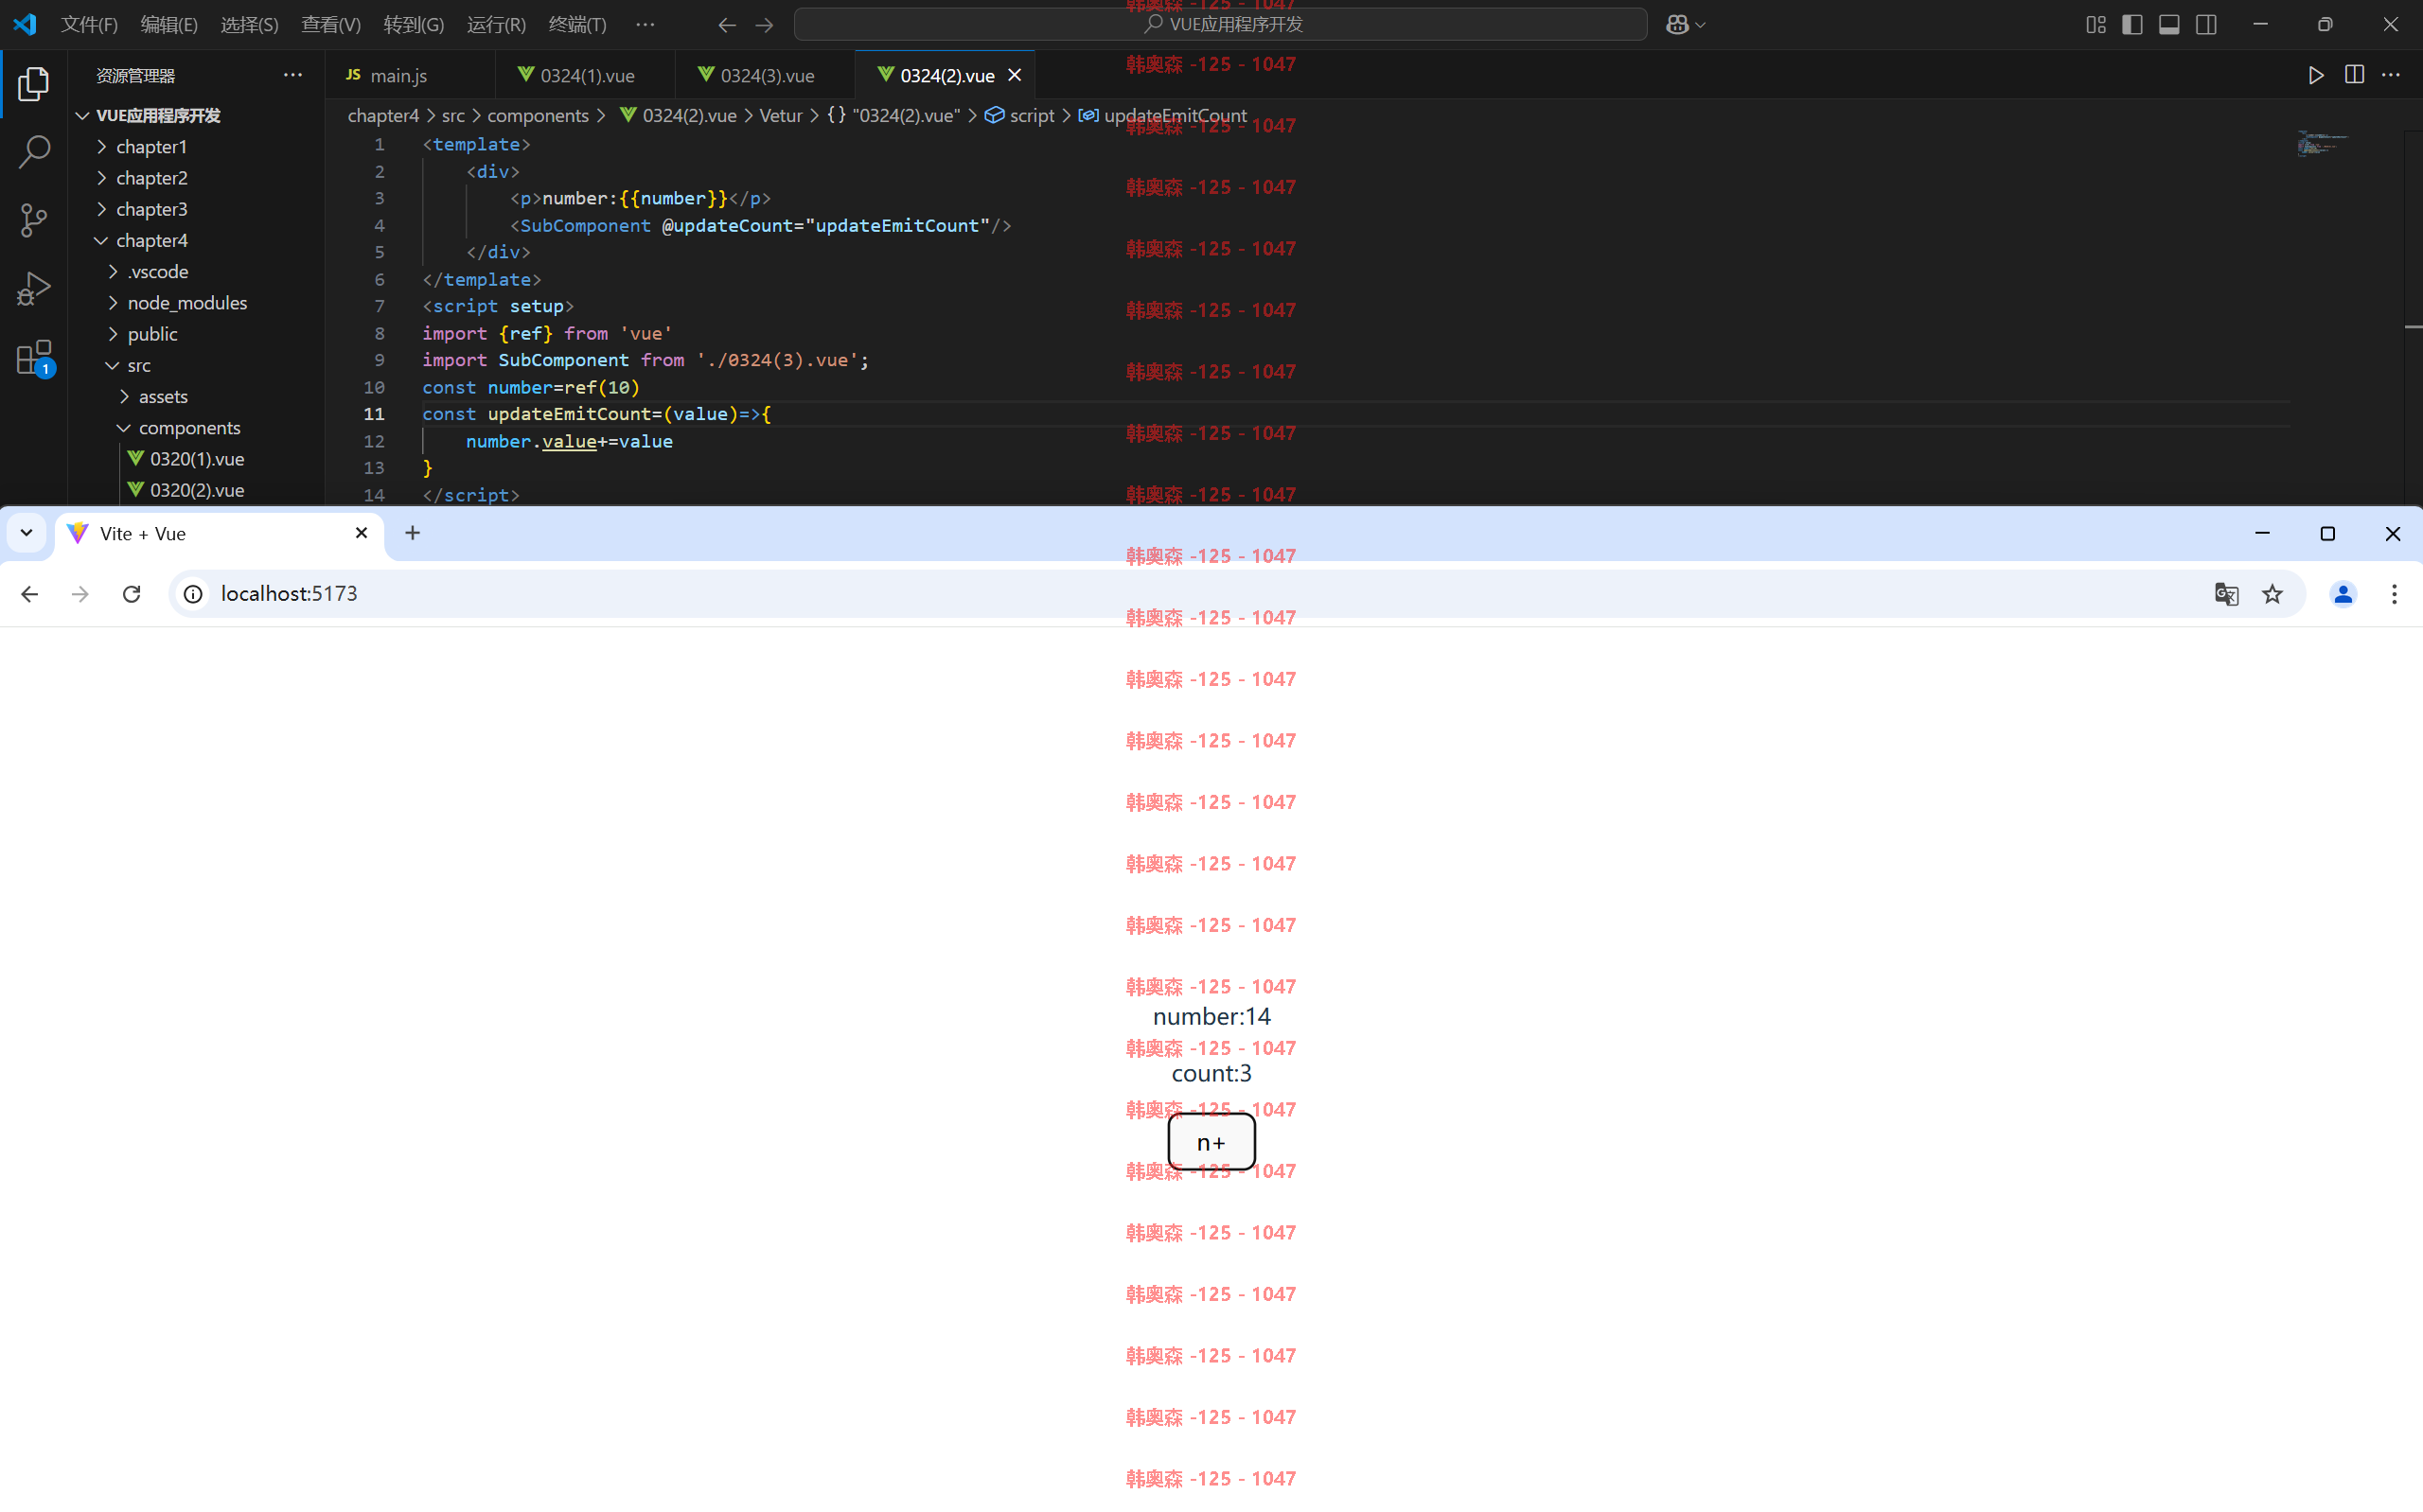The height and width of the screenshot is (1512, 2423).
Task: Open the Explorer panel more actions ellipsis
Action: click(x=292, y=75)
